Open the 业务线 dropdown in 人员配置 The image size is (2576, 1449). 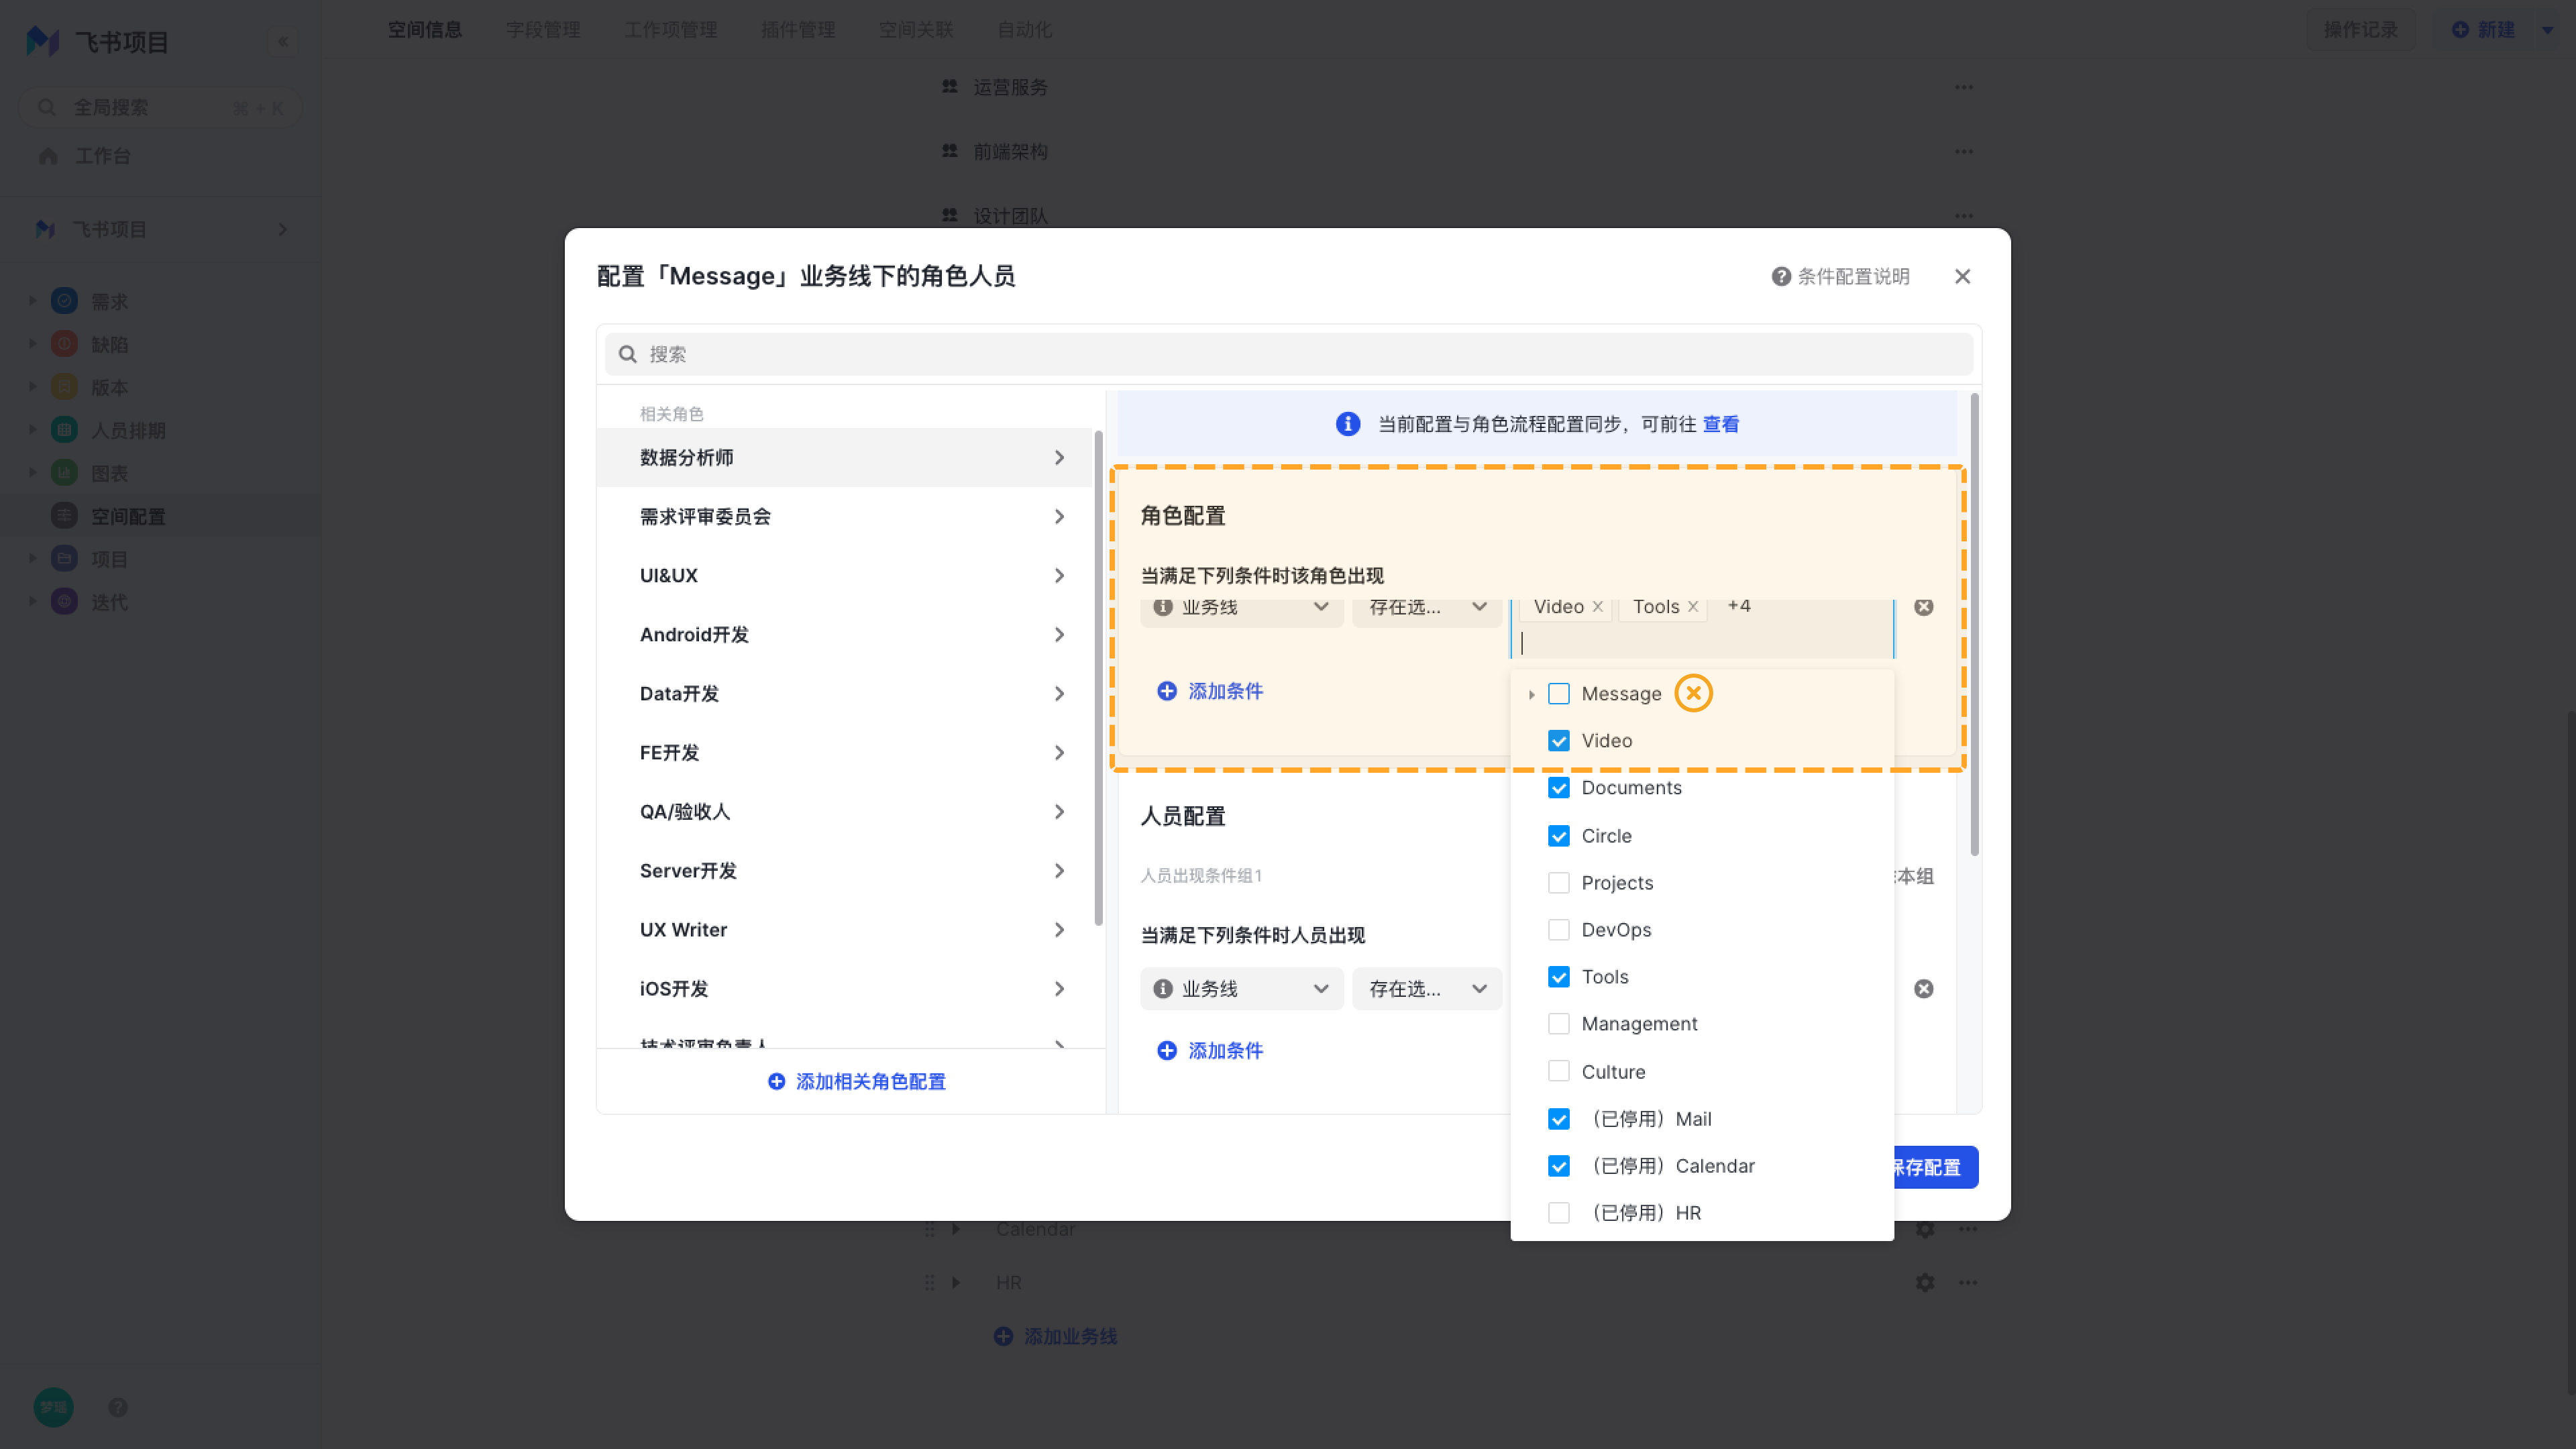point(1241,989)
